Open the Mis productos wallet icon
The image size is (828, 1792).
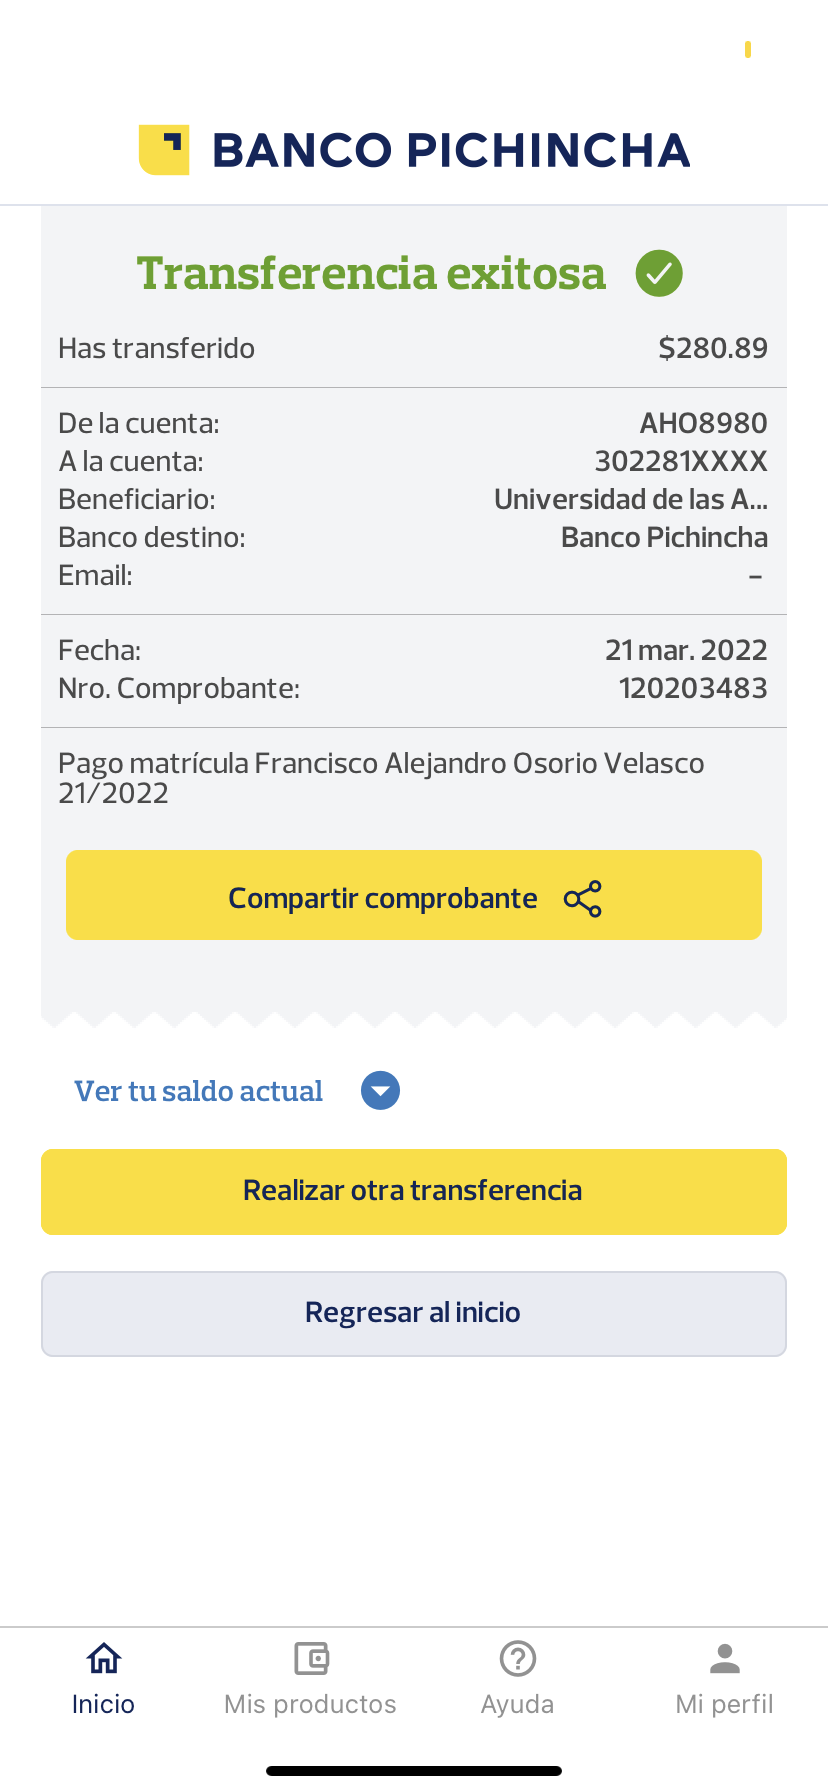(311, 1659)
